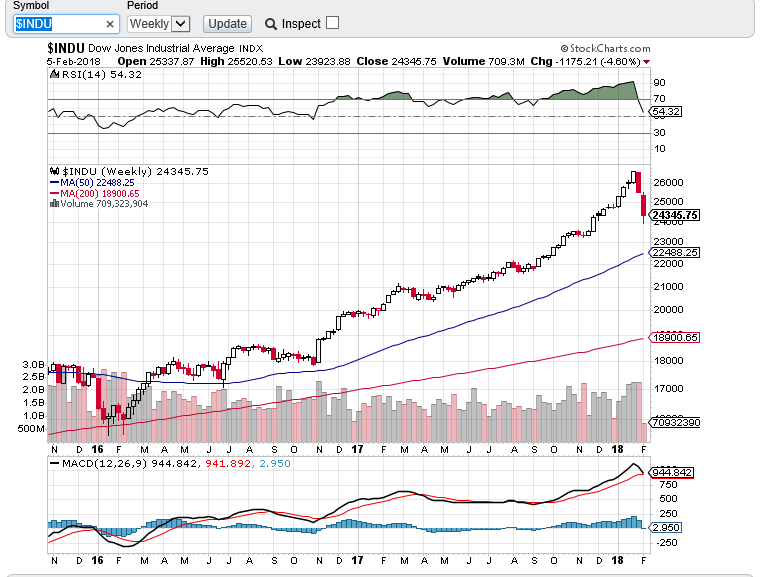760x577 pixels.
Task: Click the Close 24345.75 header value
Action: pos(396,62)
